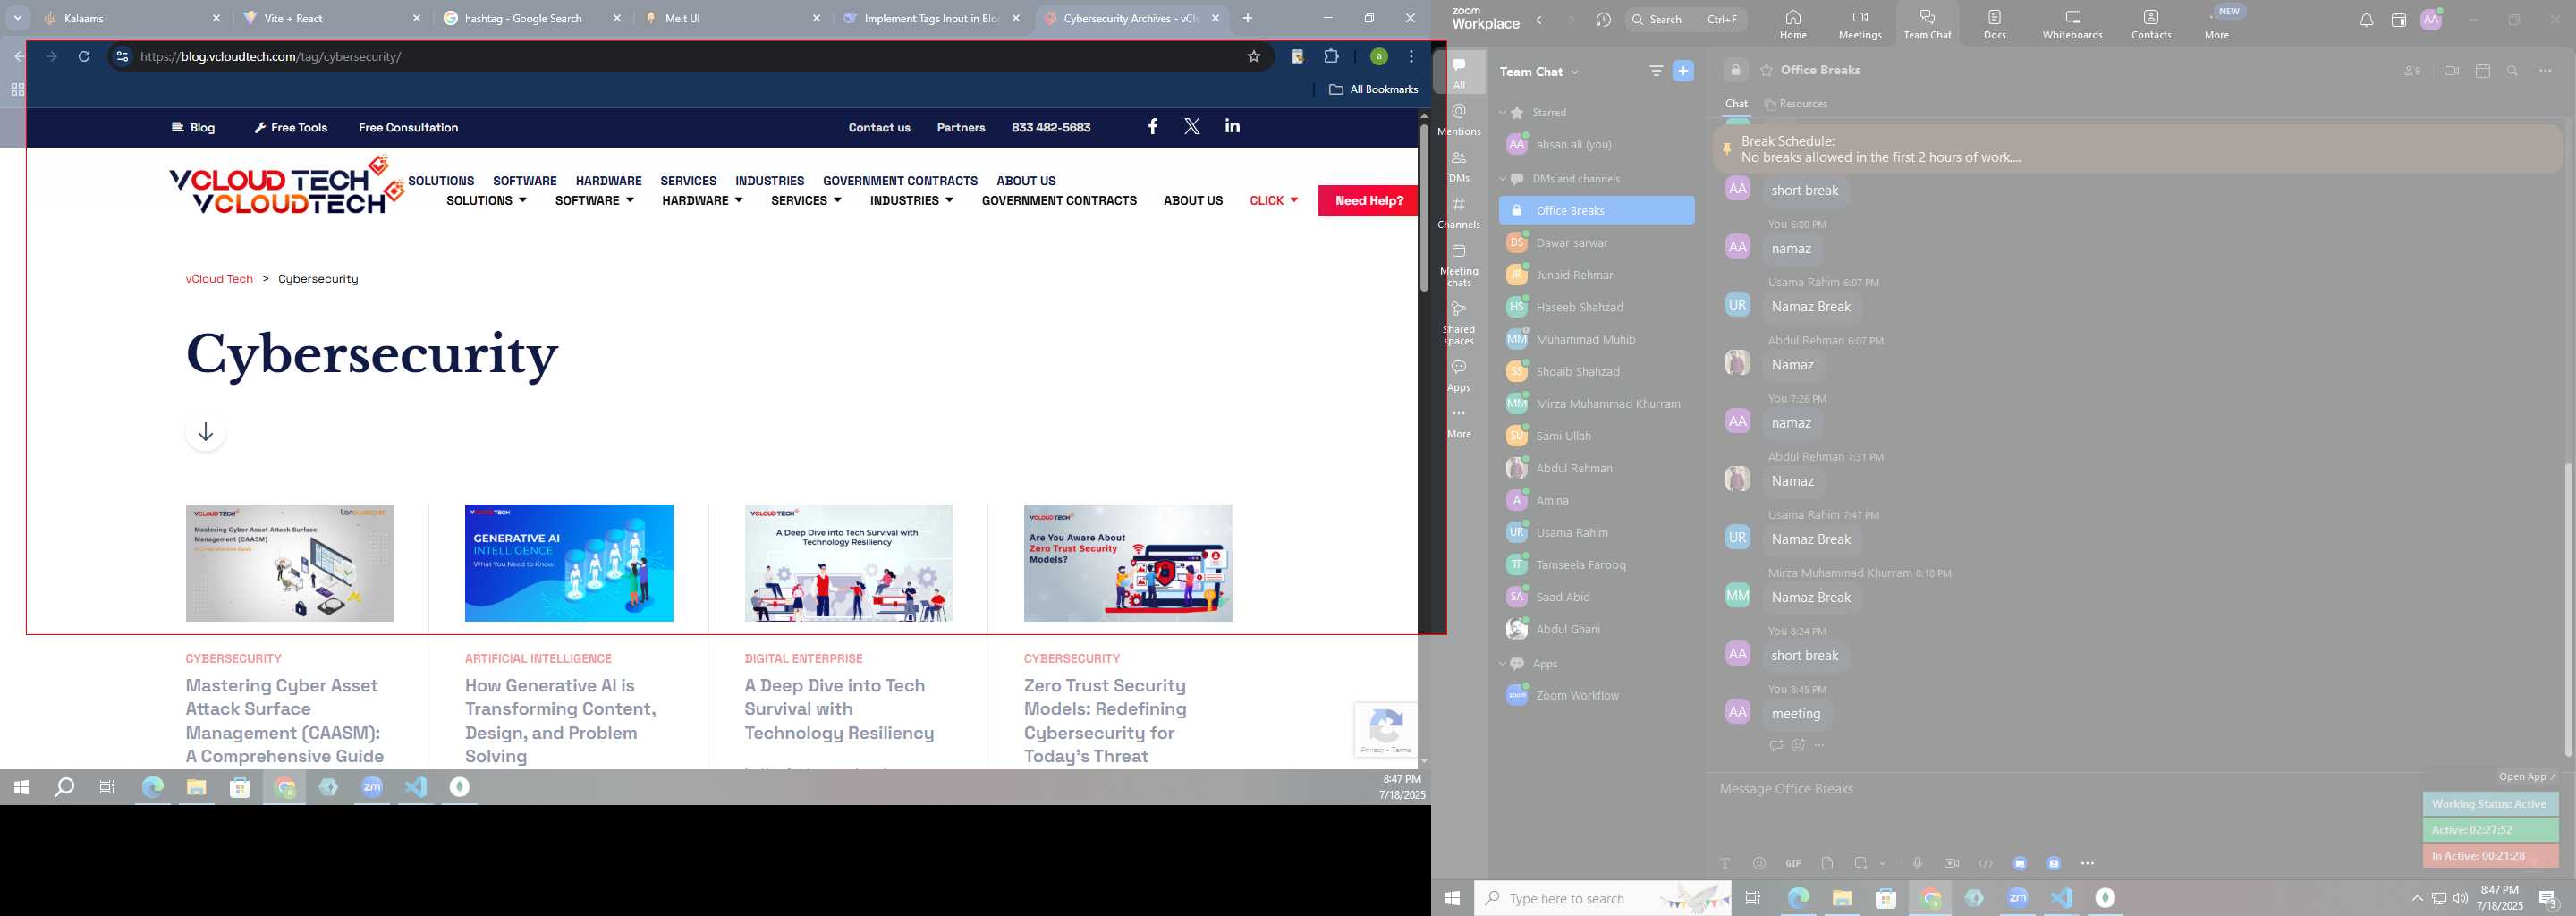Image resolution: width=2576 pixels, height=916 pixels.
Task: Click the Type here to search box
Action: tap(1602, 898)
